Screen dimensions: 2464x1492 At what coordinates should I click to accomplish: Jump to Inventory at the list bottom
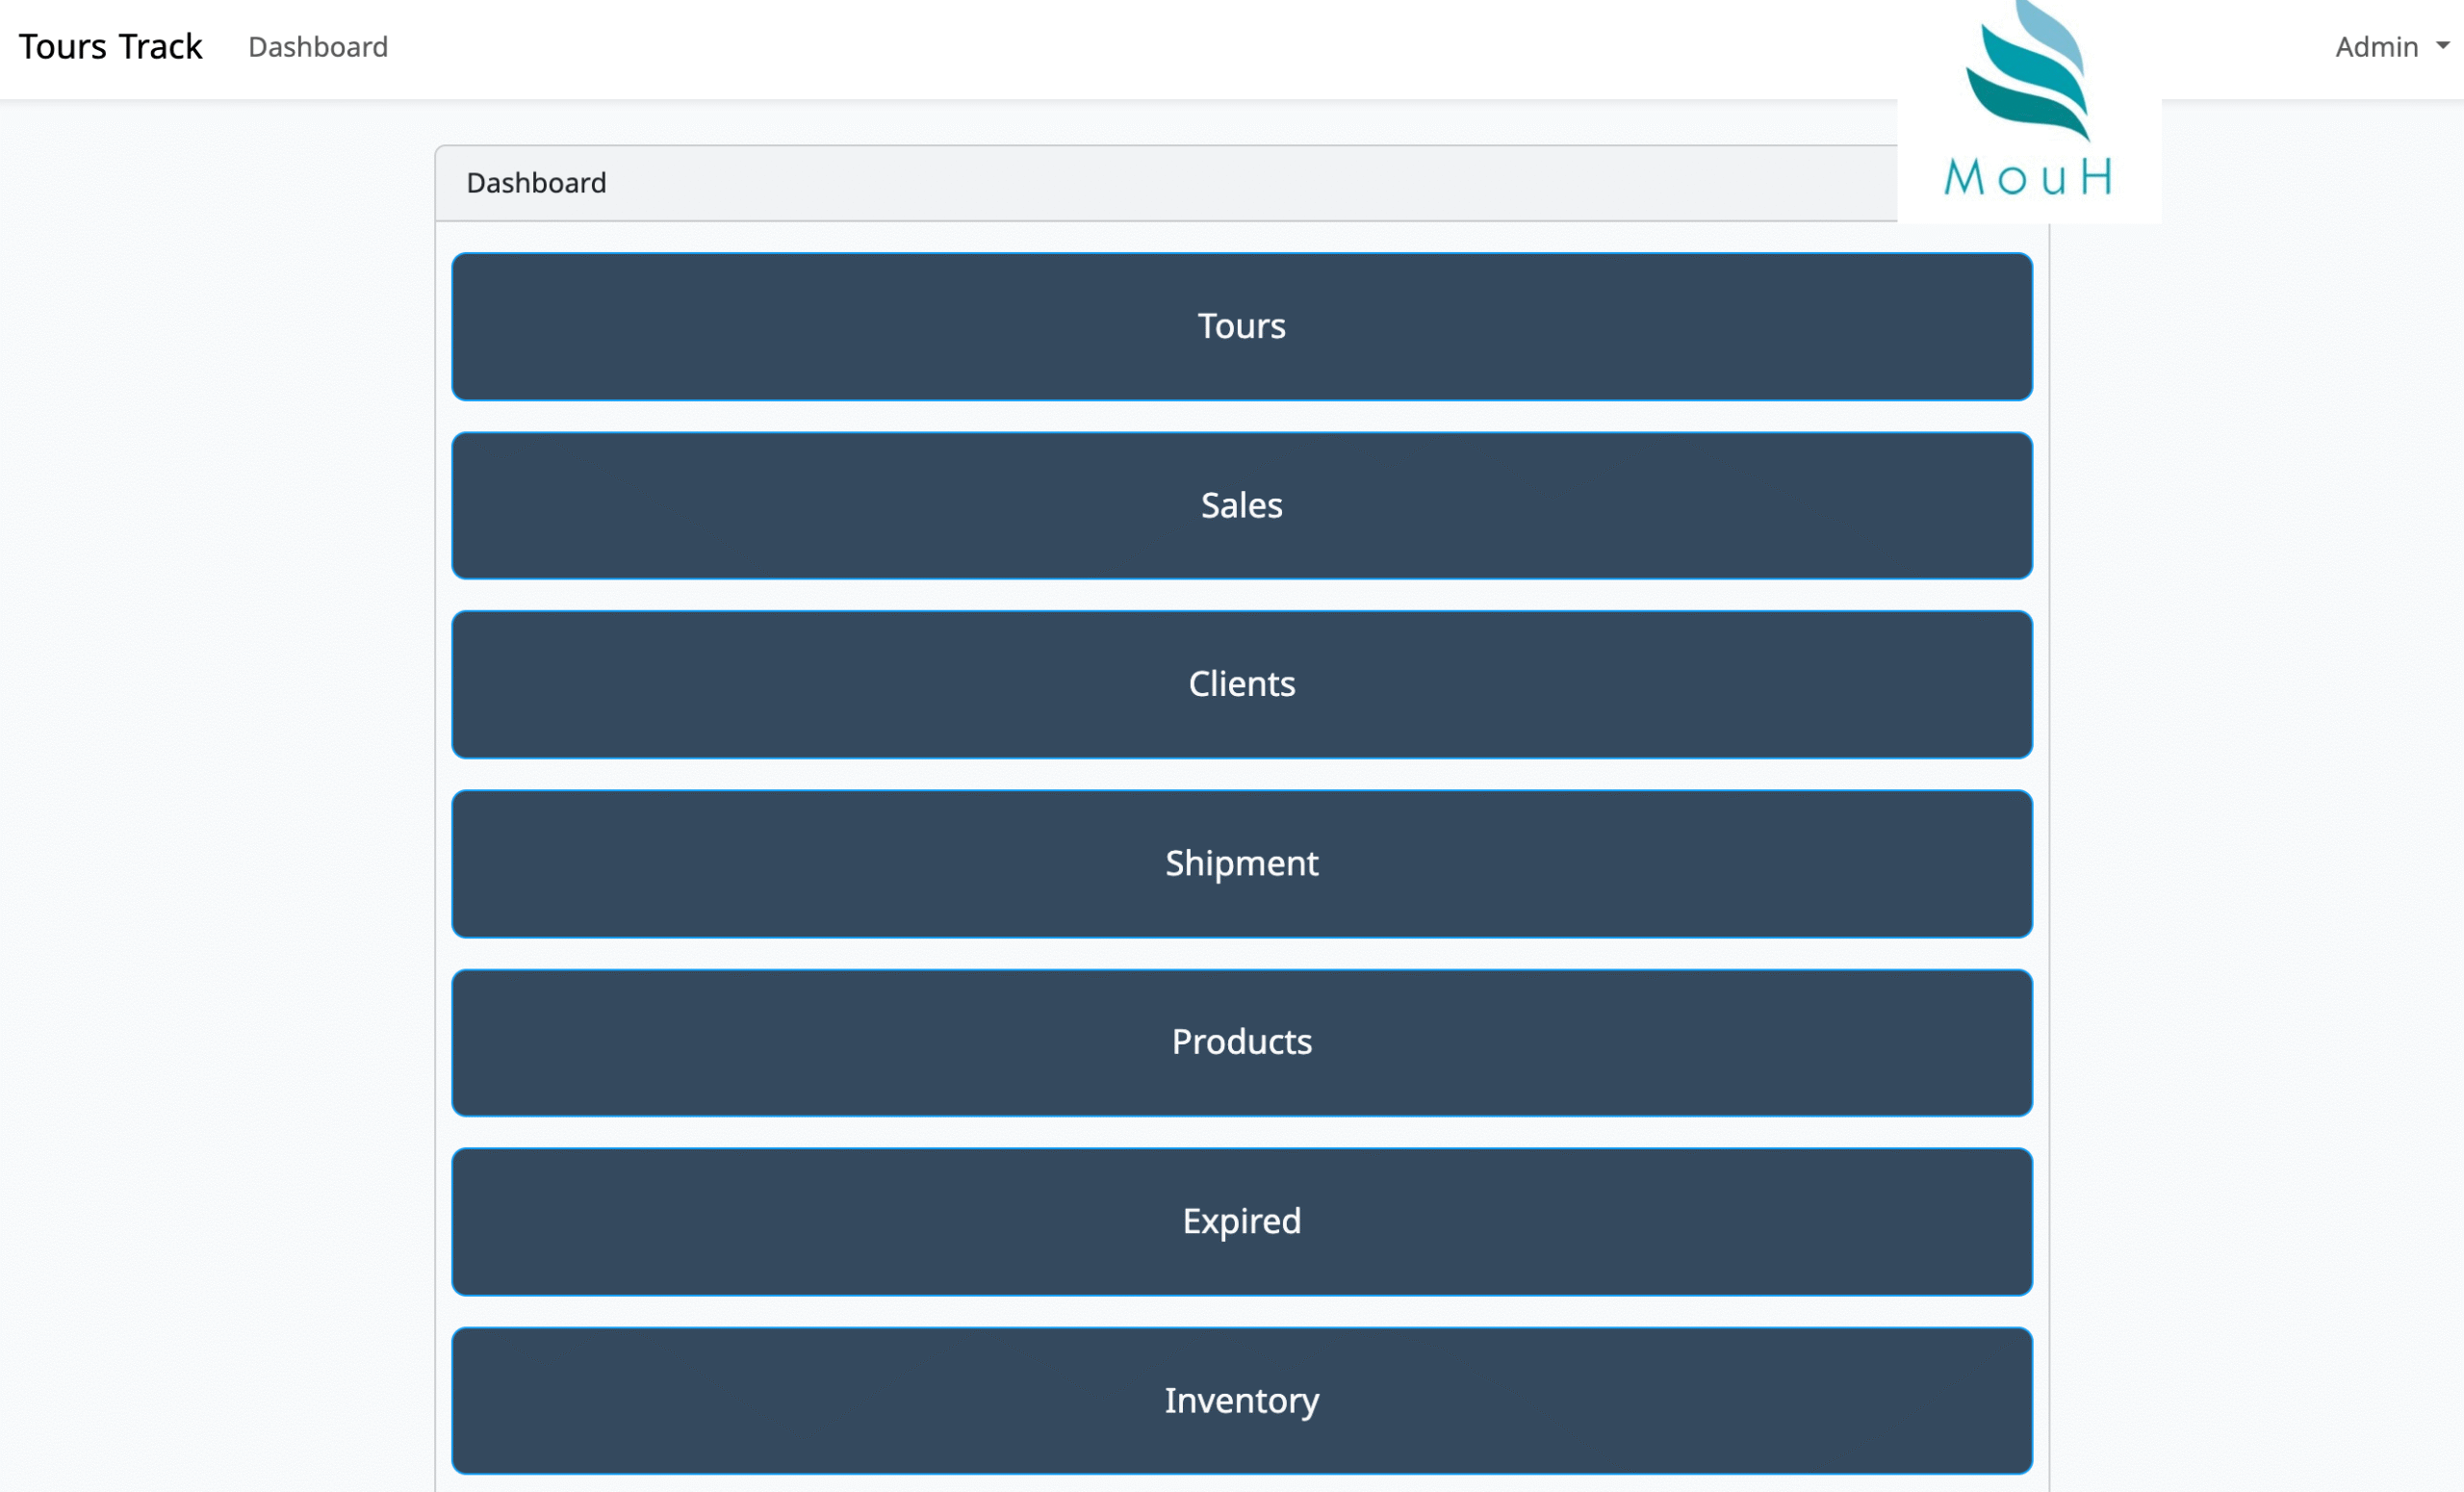1241,1401
